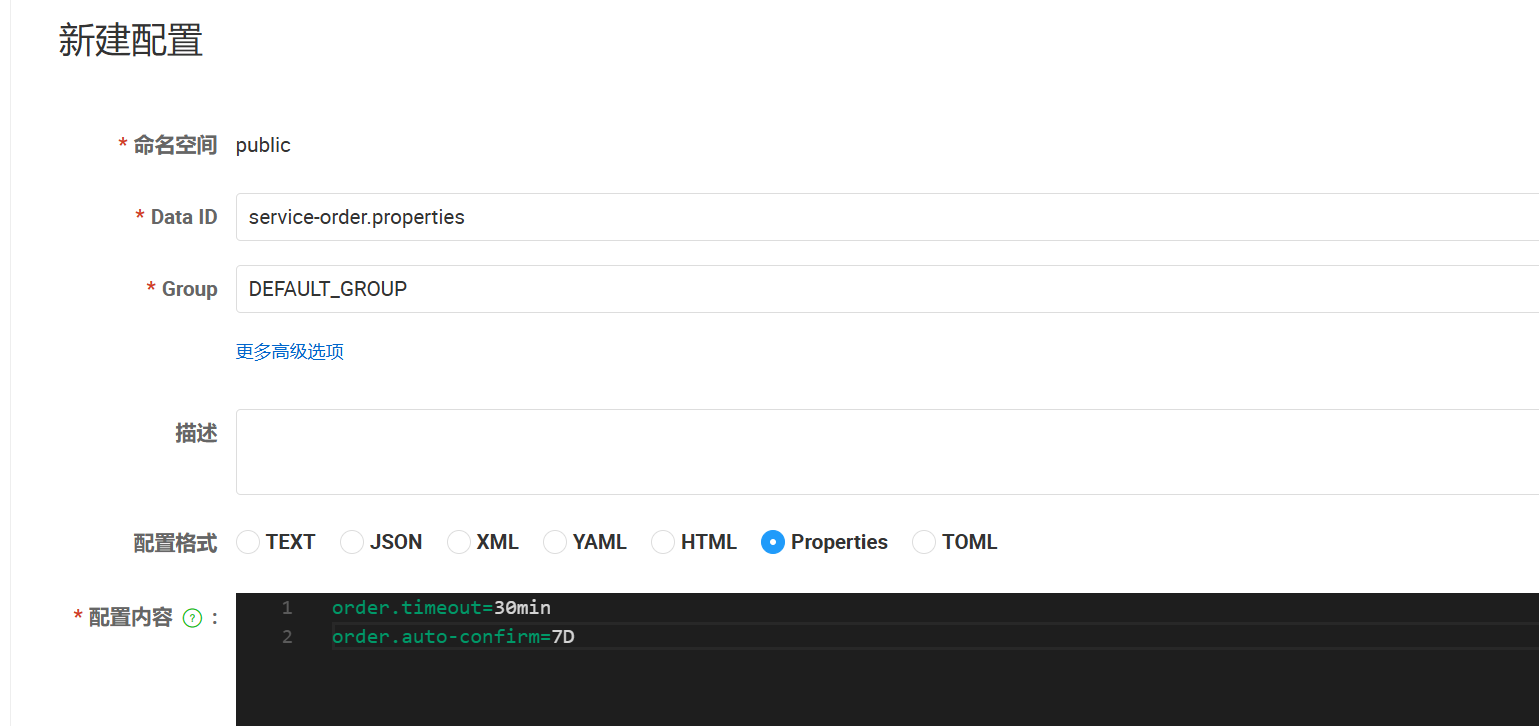1539x726 pixels.
Task: Click the public namespace value
Action: coord(263,145)
